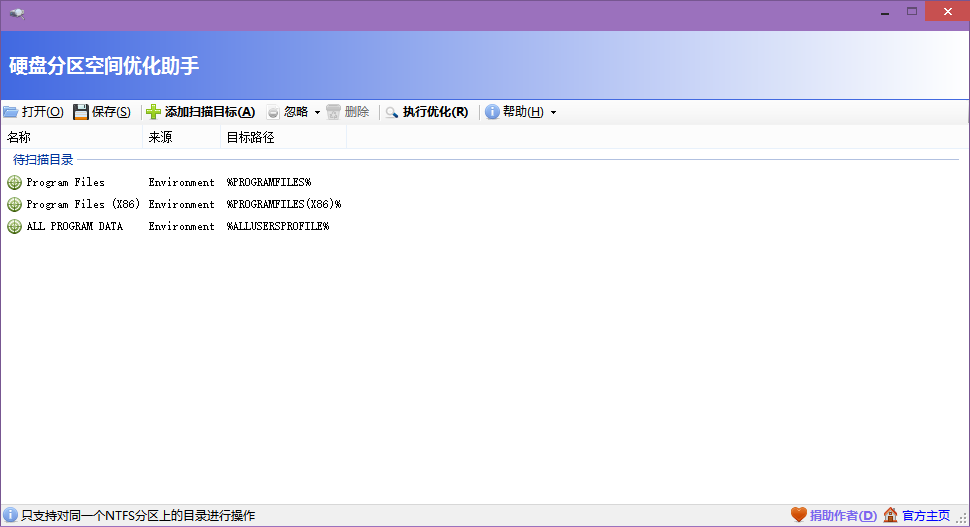970x527 pixels.
Task: Click the house homepage icon
Action: (x=890, y=515)
